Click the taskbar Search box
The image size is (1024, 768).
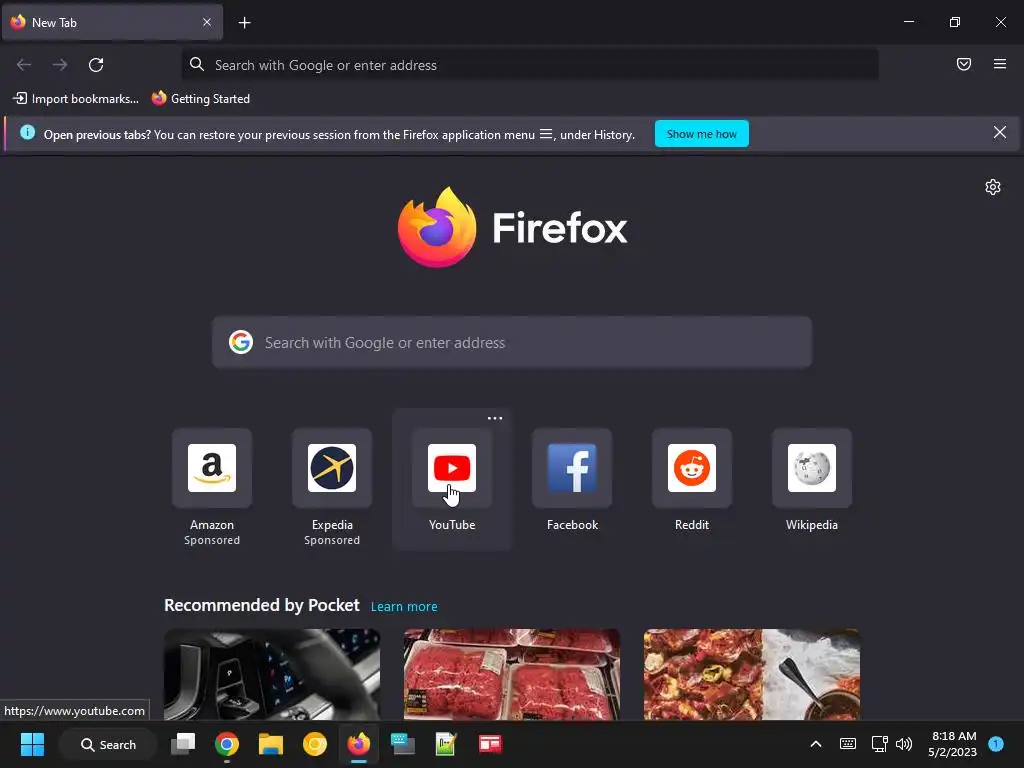(x=108, y=744)
